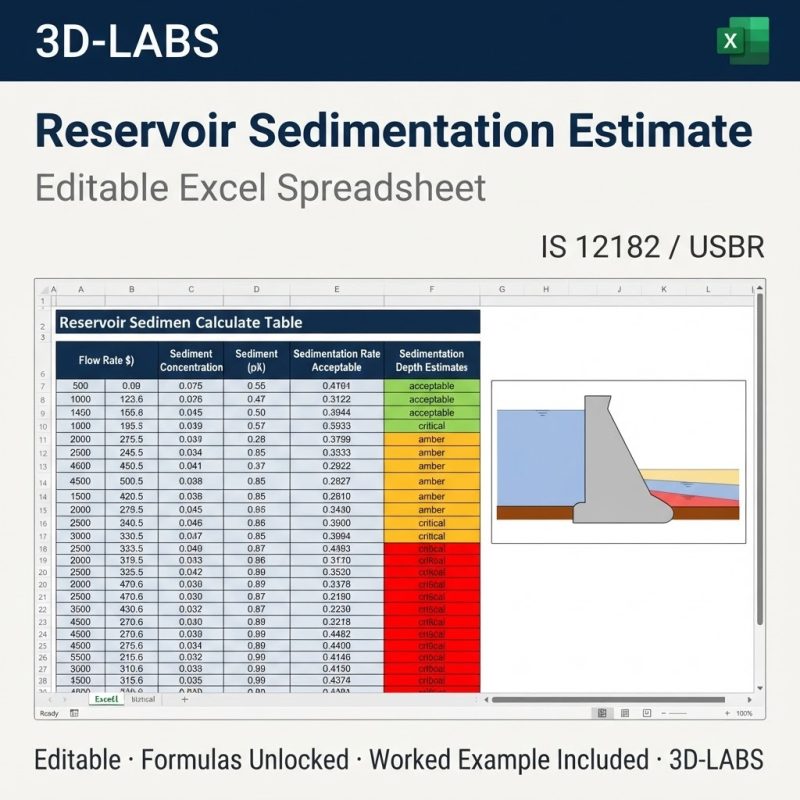Select cell containing 0.4146
This screenshot has height=800, width=800.
[x=337, y=658]
